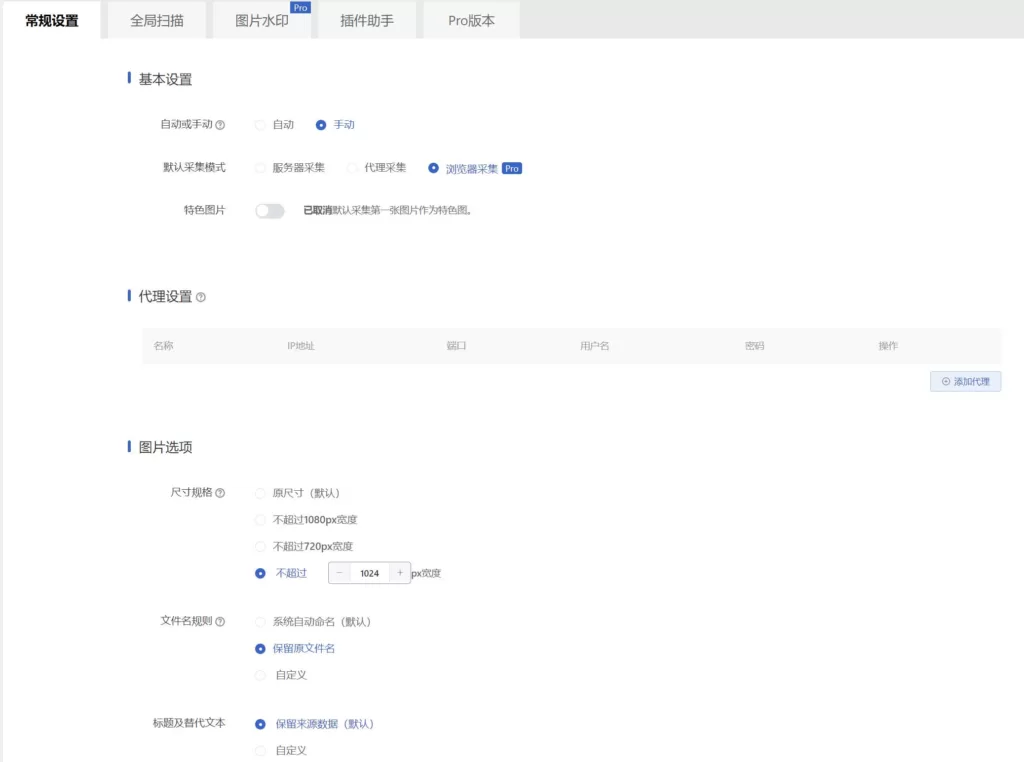The width and height of the screenshot is (1024, 762).
Task: Click help icon next to 尺寸规格
Action: [220, 493]
